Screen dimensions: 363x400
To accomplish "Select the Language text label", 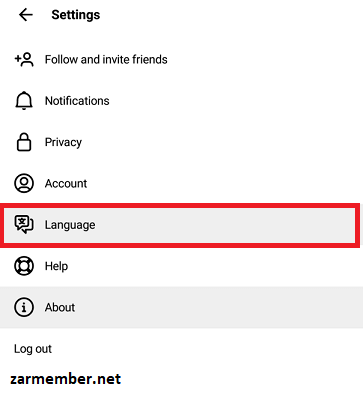I will coord(70,225).
